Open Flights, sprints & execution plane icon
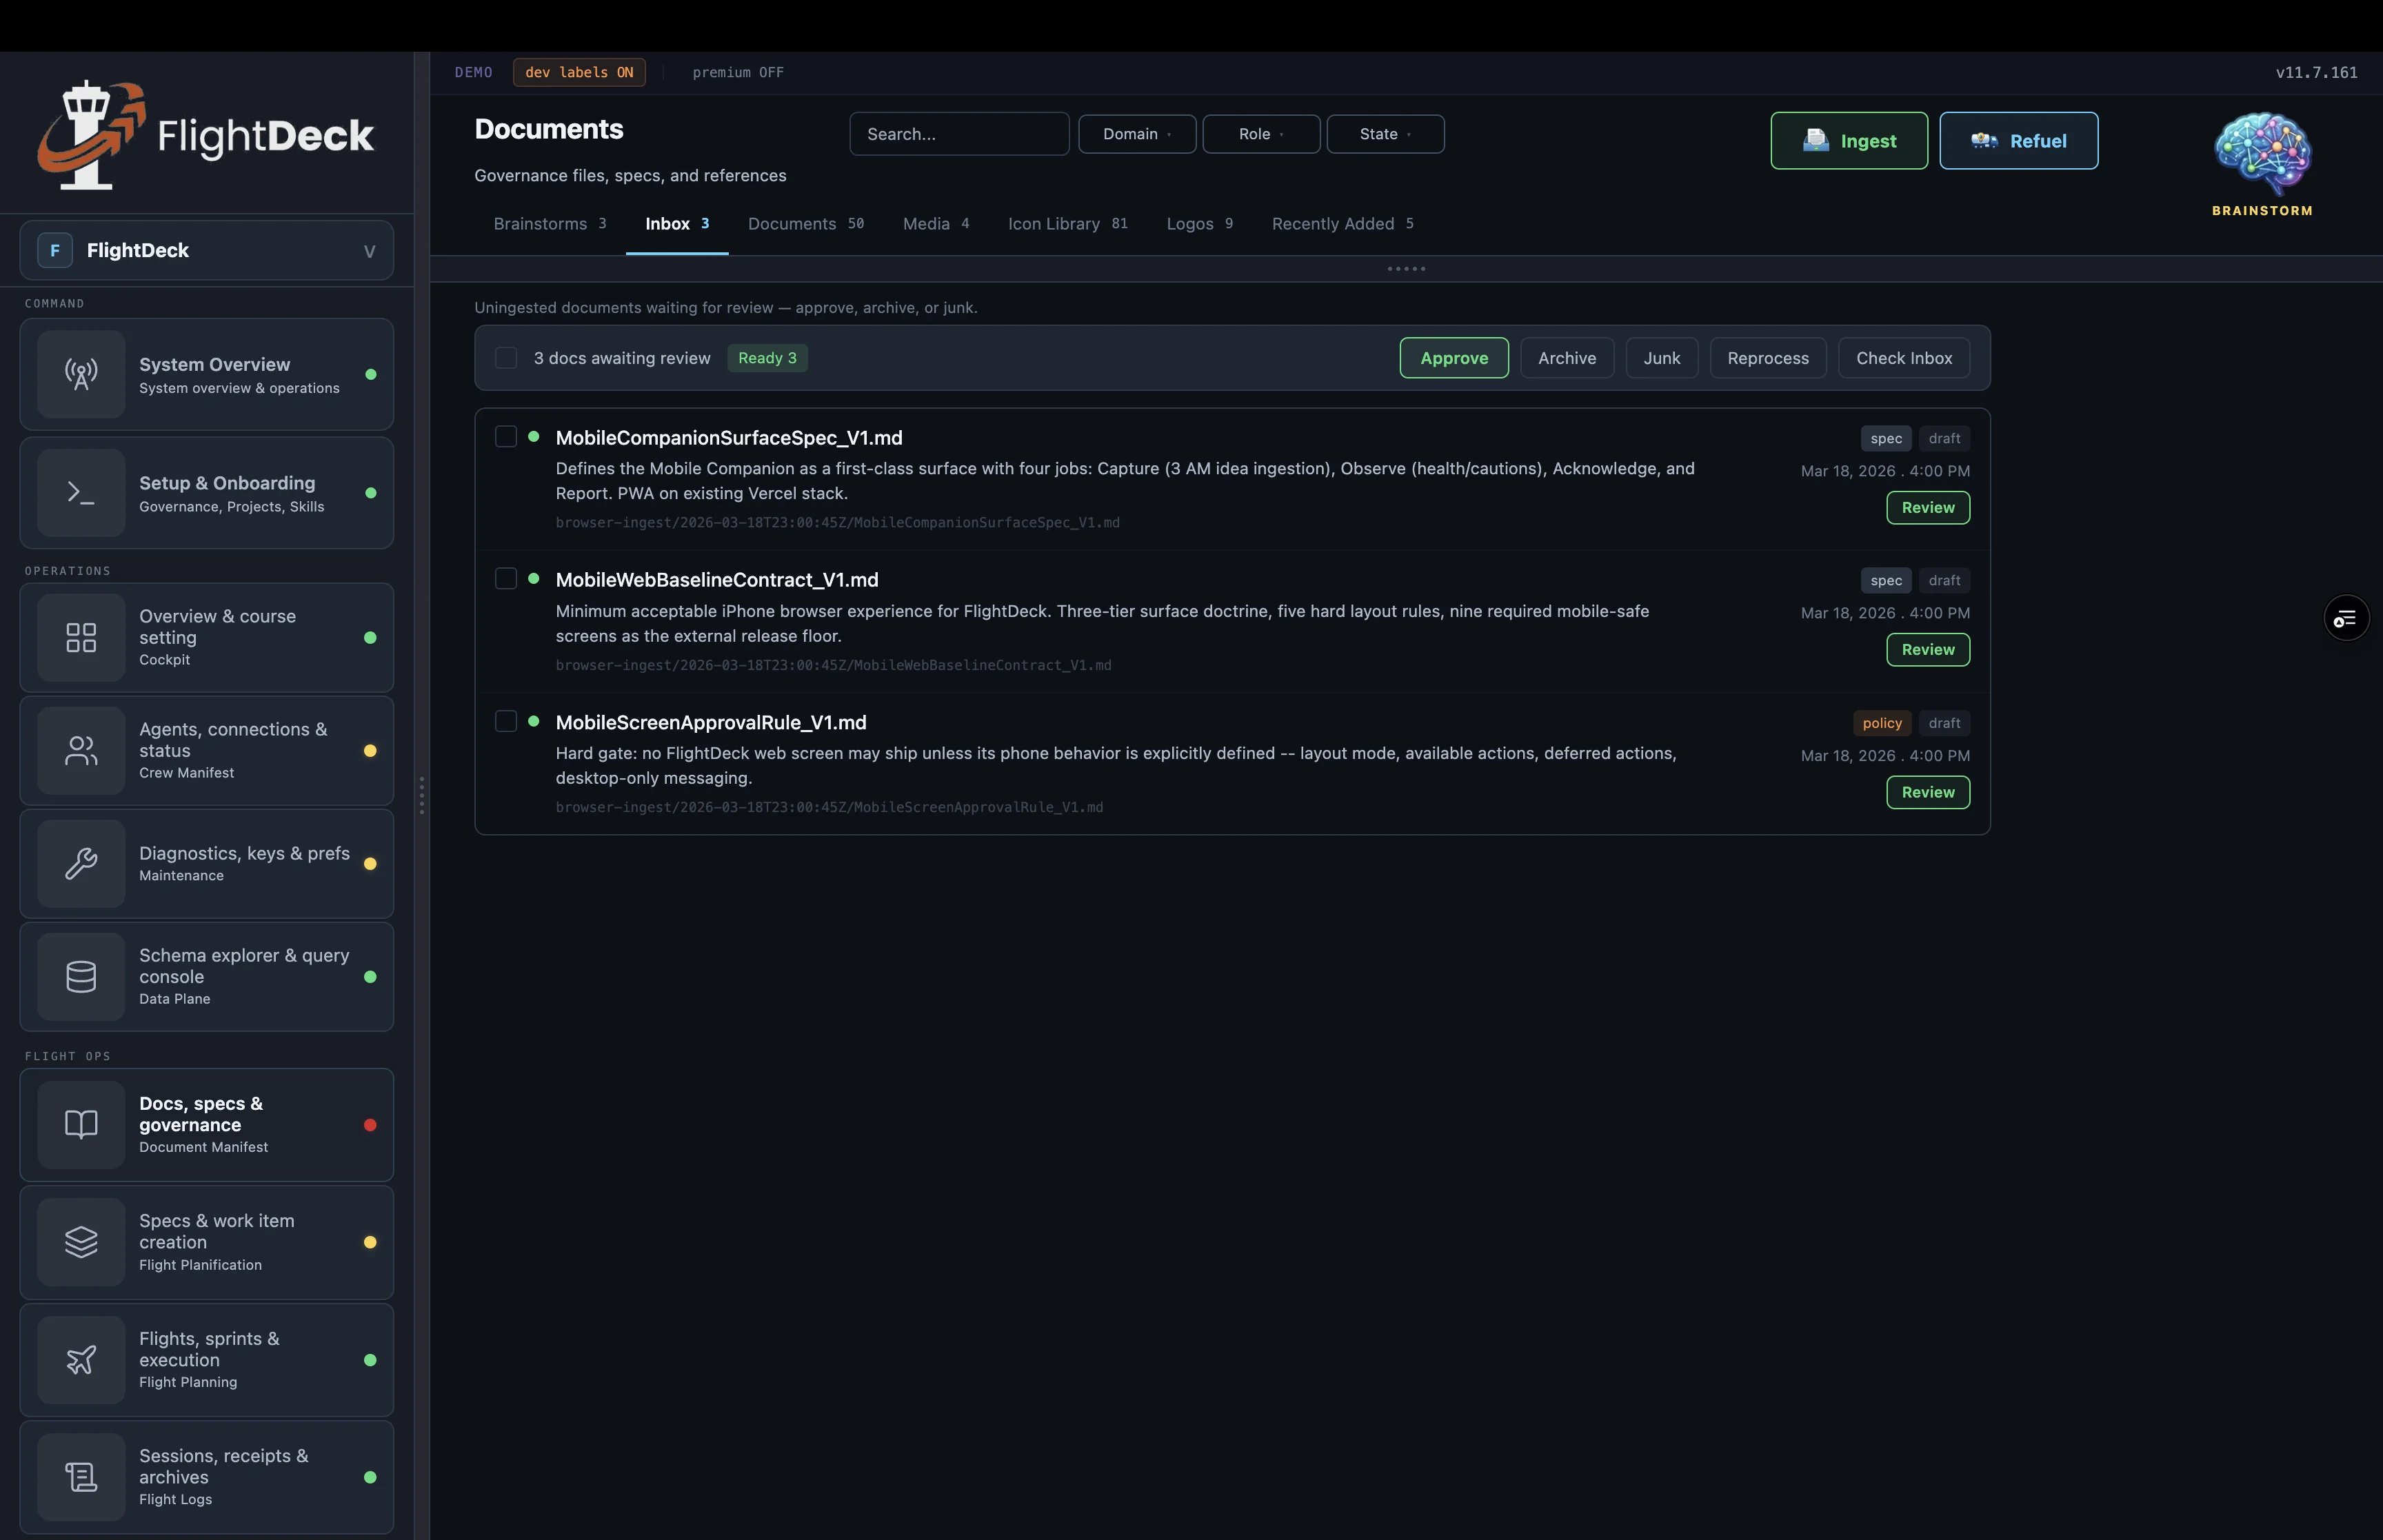Image resolution: width=2383 pixels, height=1540 pixels. tap(81, 1359)
